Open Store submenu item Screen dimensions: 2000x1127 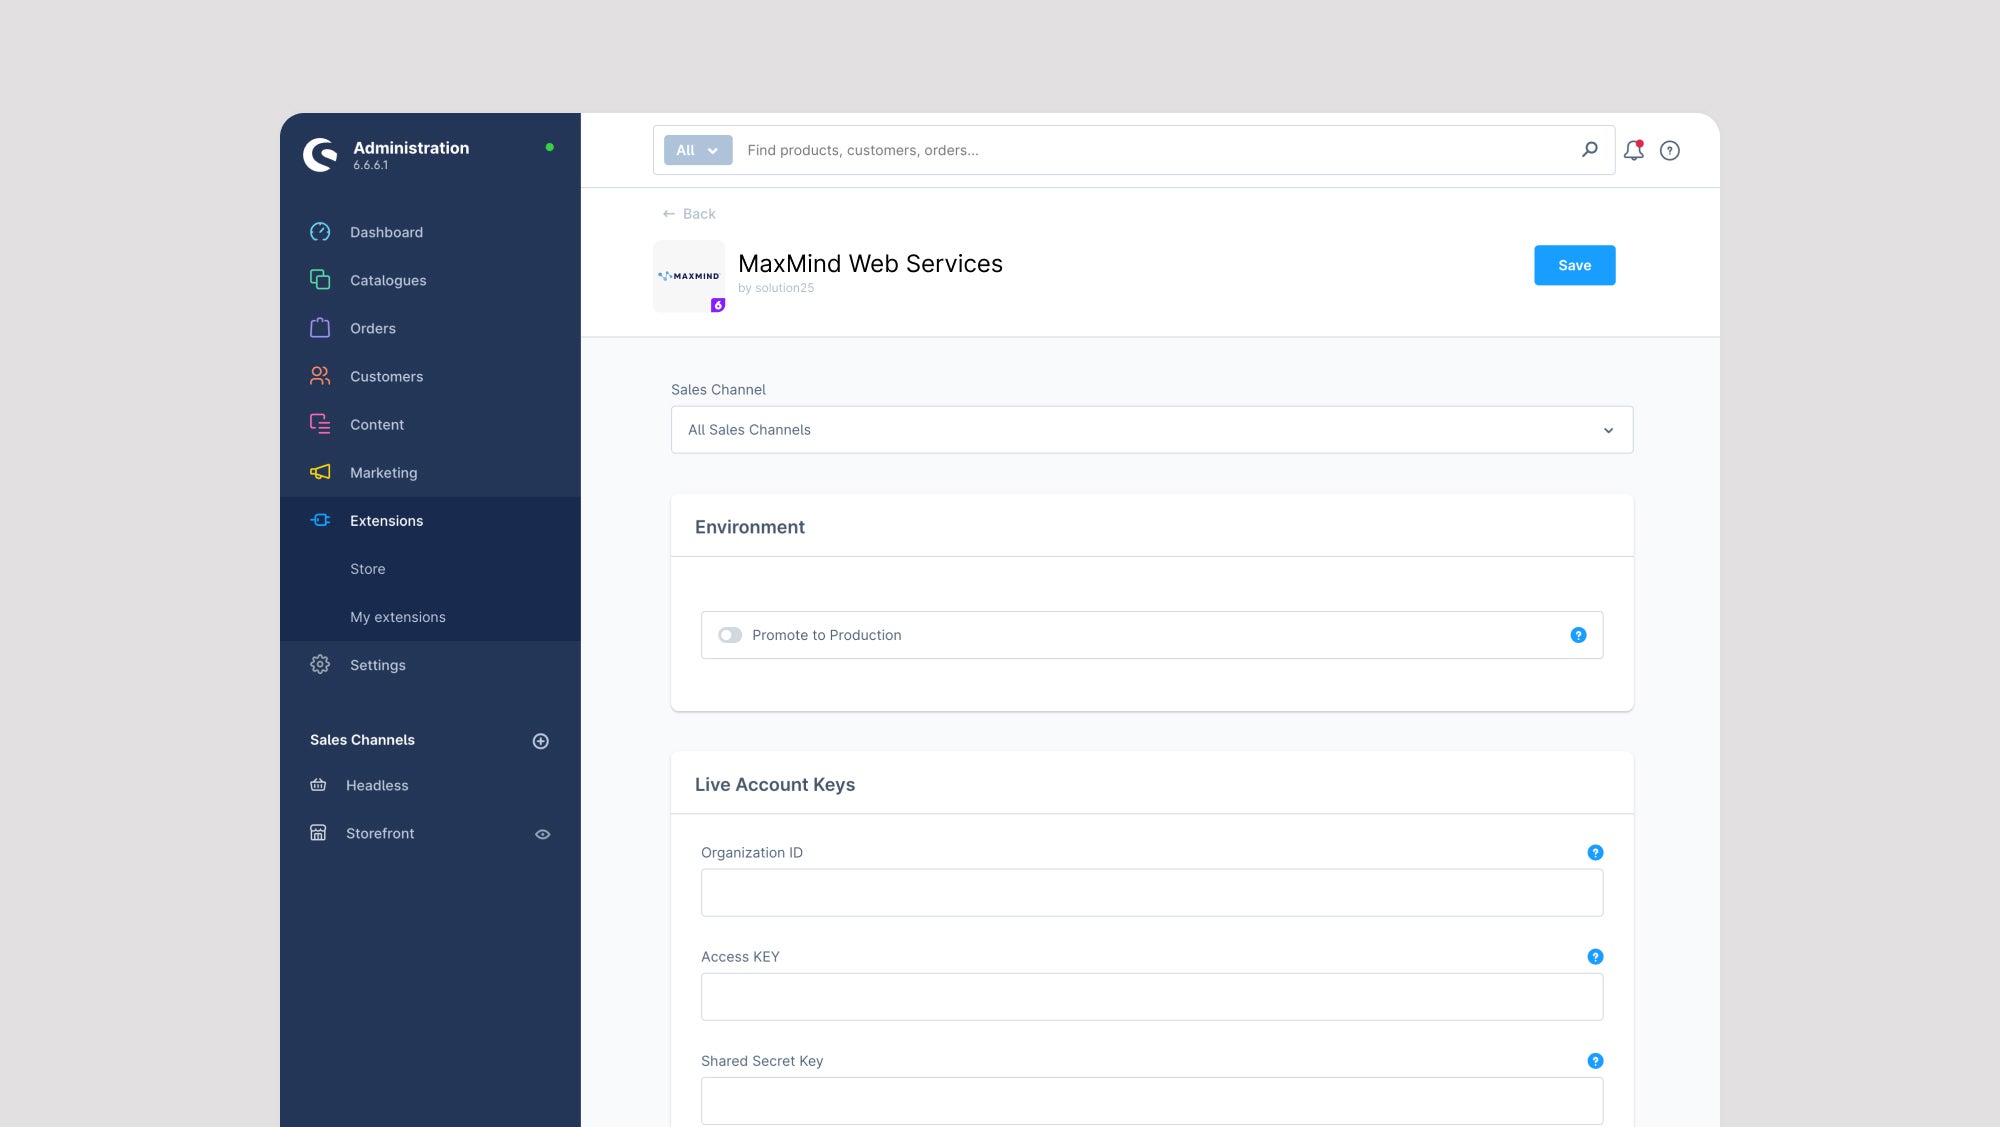tap(367, 568)
